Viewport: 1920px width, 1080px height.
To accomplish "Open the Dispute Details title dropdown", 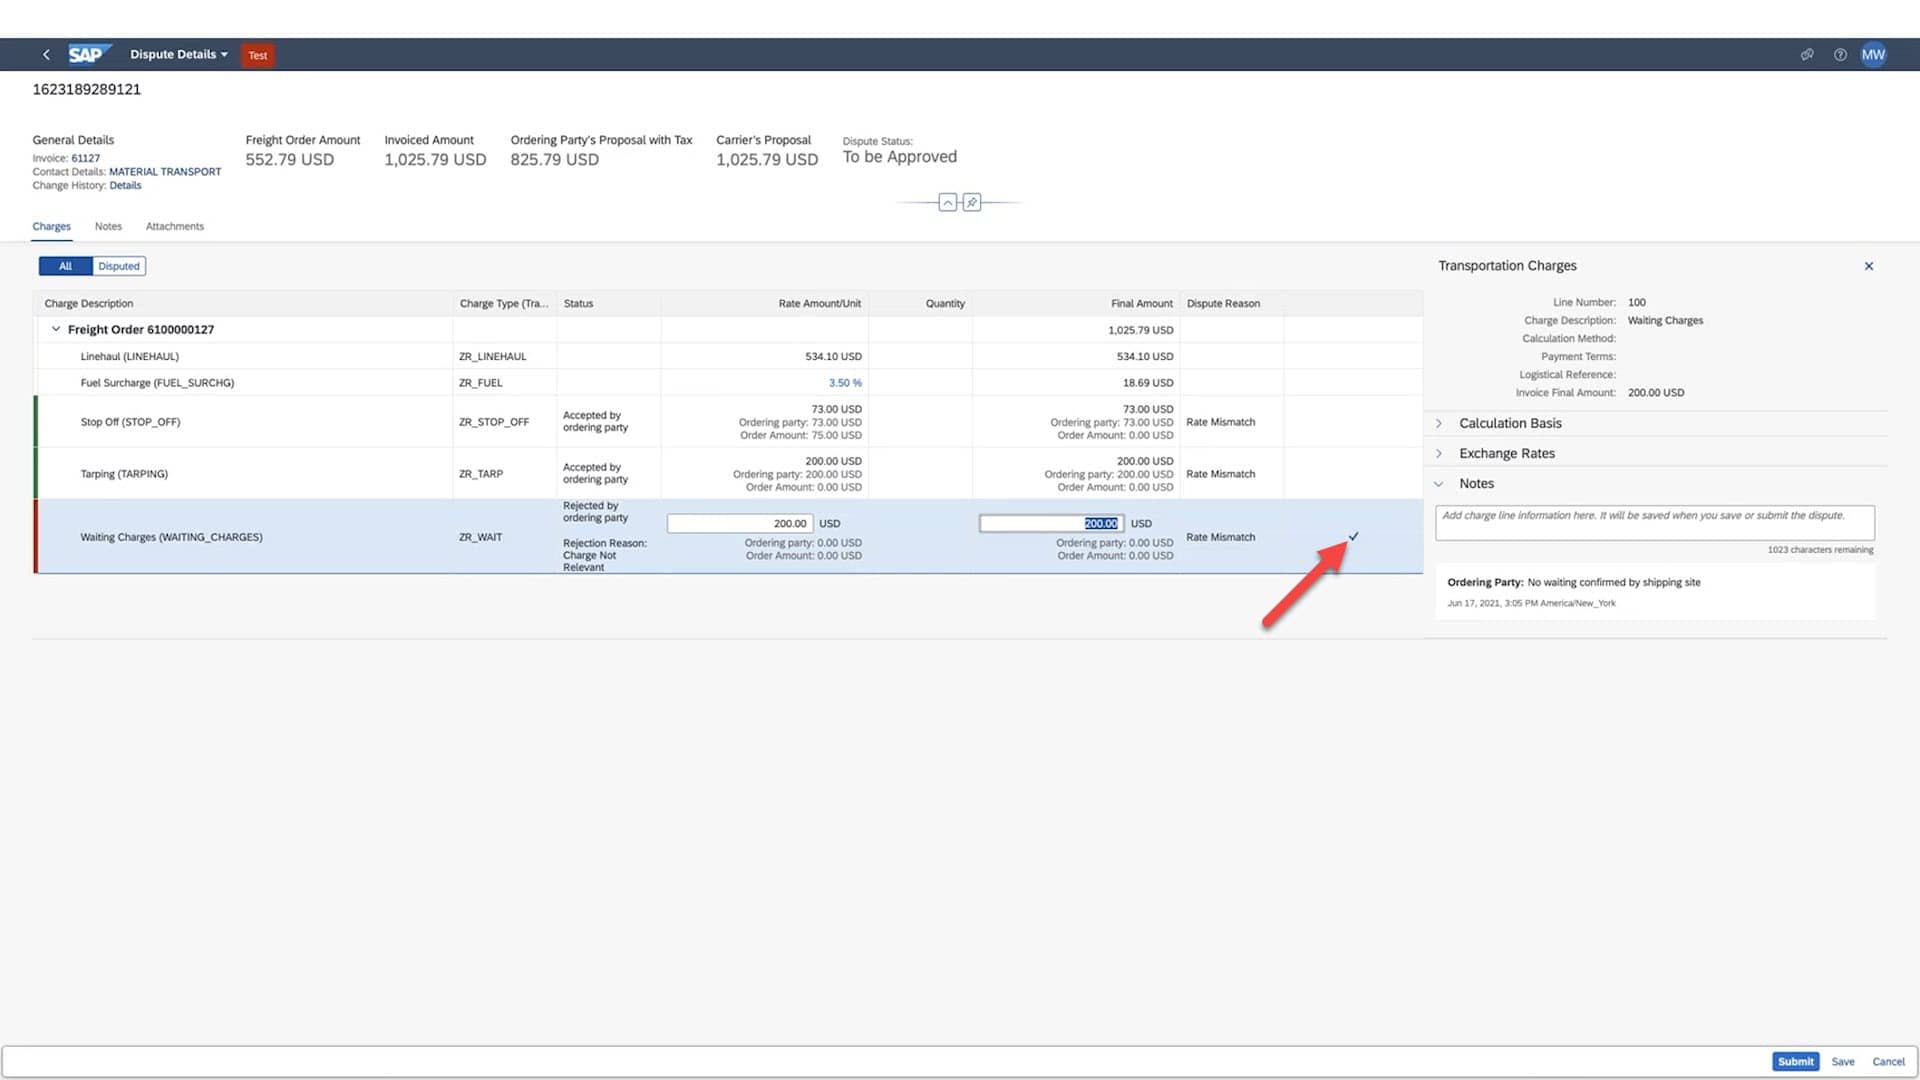I will (179, 54).
